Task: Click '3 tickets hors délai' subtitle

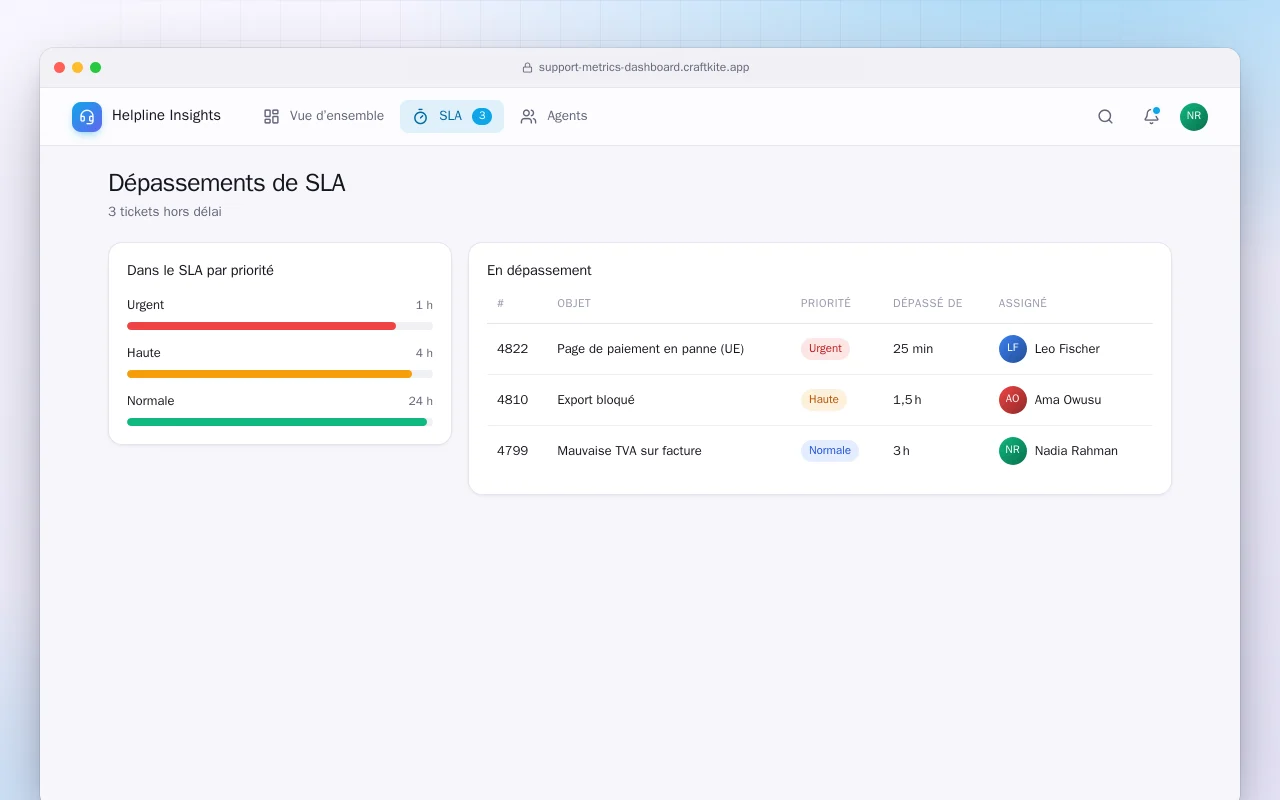Action: click(165, 212)
